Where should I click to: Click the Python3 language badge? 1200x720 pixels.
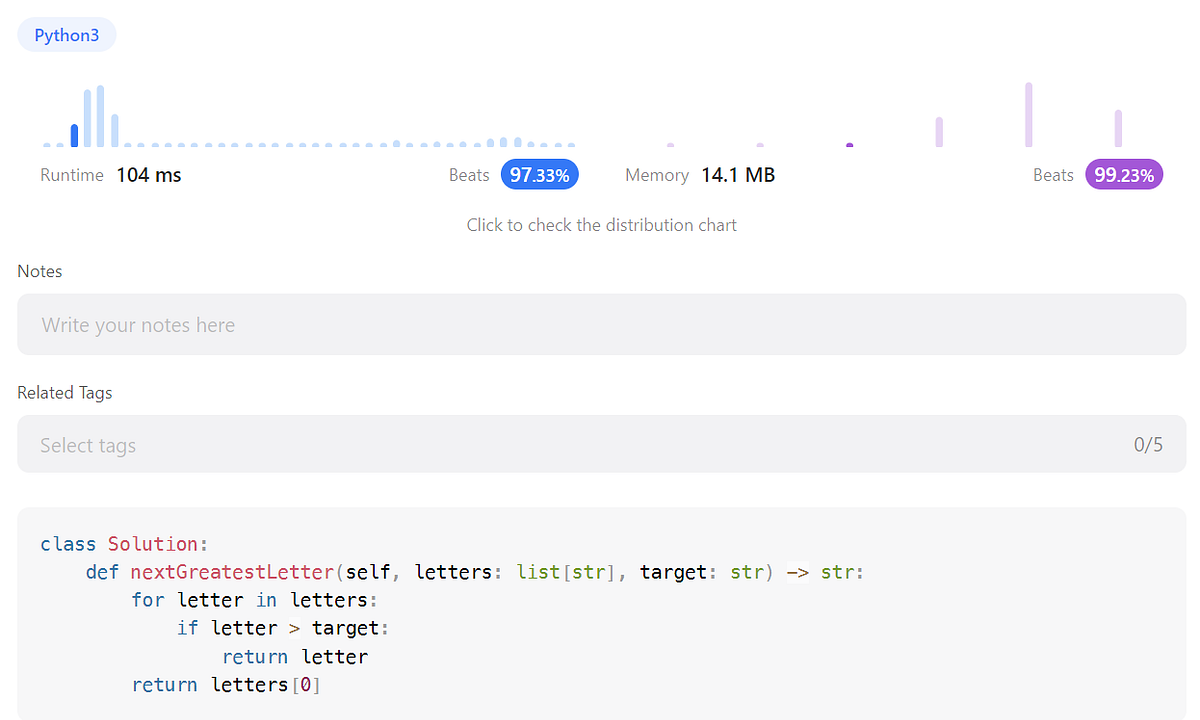pos(66,35)
